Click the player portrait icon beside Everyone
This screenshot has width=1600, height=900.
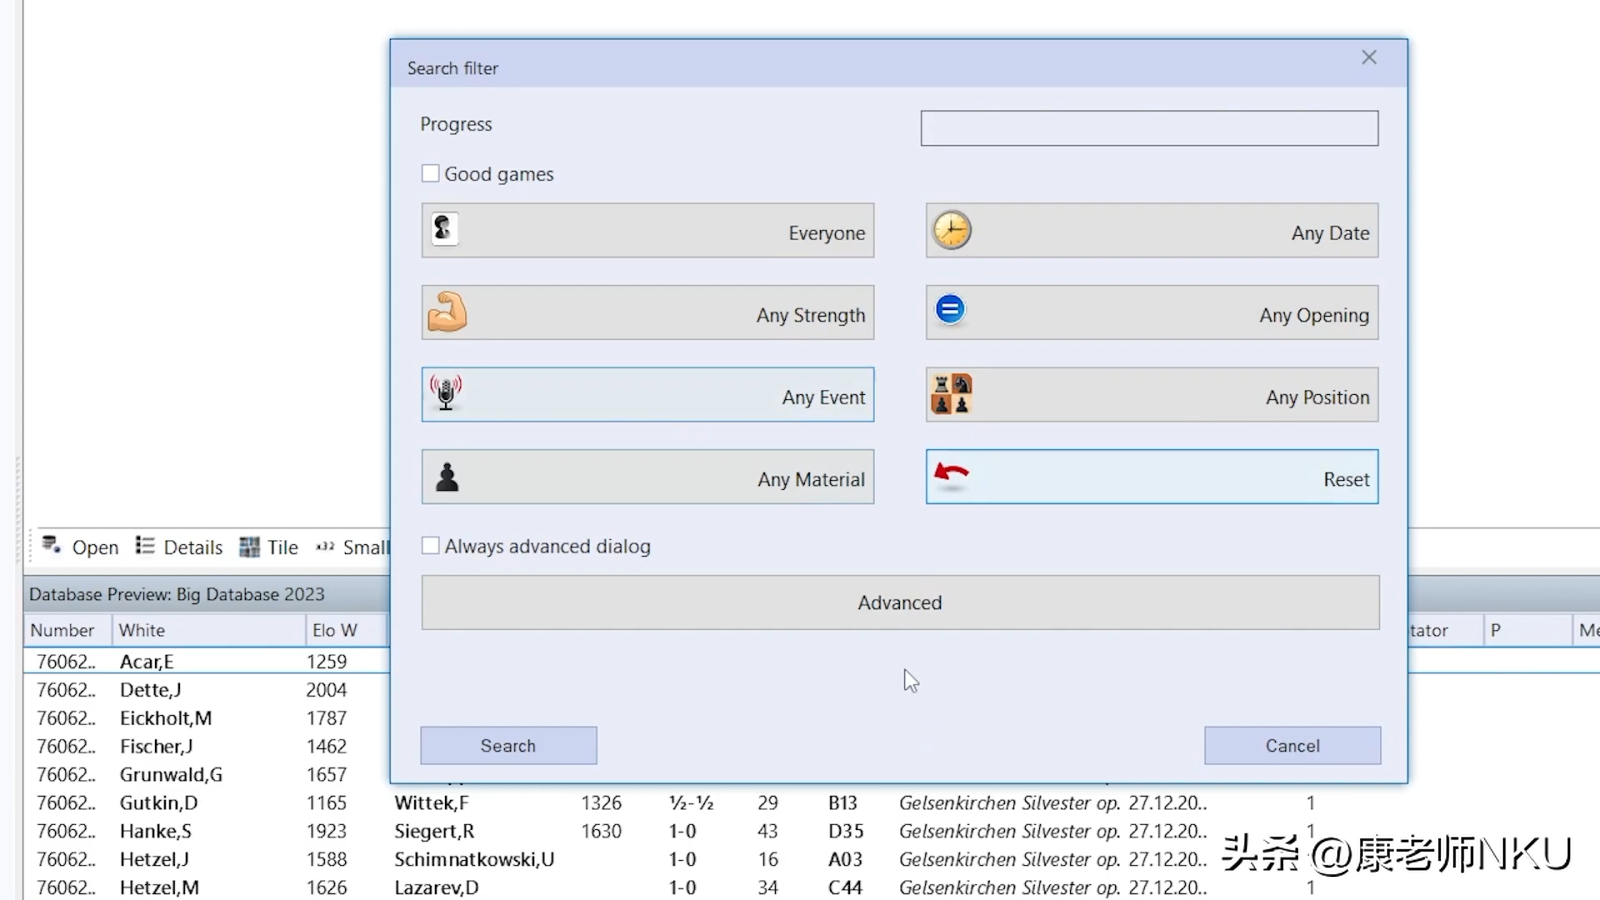[445, 230]
